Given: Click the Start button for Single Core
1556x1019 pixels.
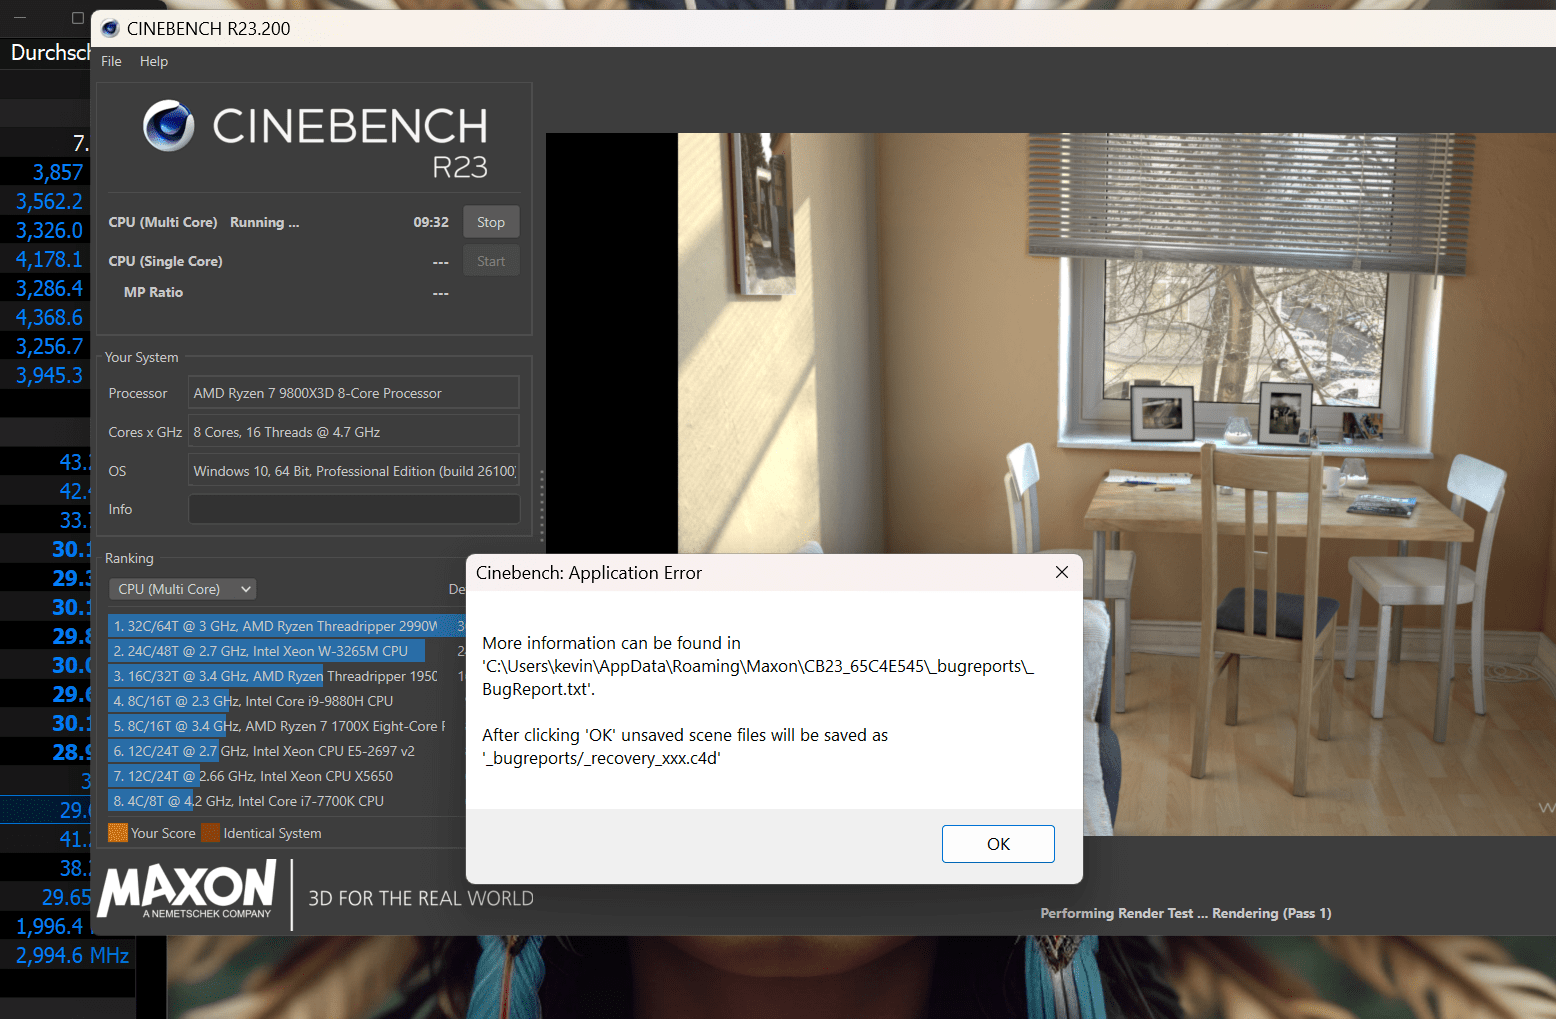Looking at the screenshot, I should pos(491,261).
